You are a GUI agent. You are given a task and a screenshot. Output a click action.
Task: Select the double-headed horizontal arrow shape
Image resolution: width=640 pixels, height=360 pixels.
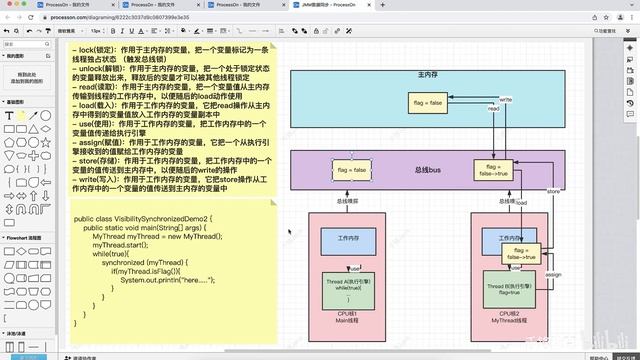coord(21,196)
